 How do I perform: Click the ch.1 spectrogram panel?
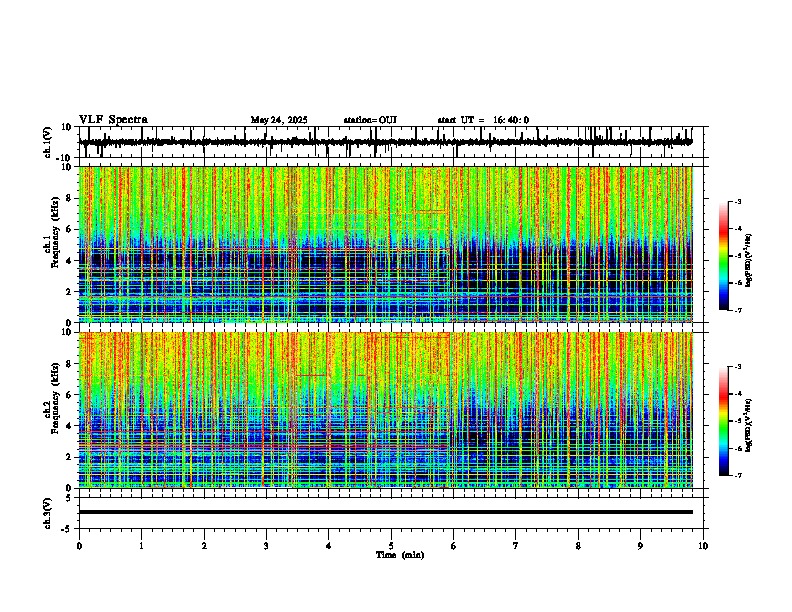click(385, 244)
